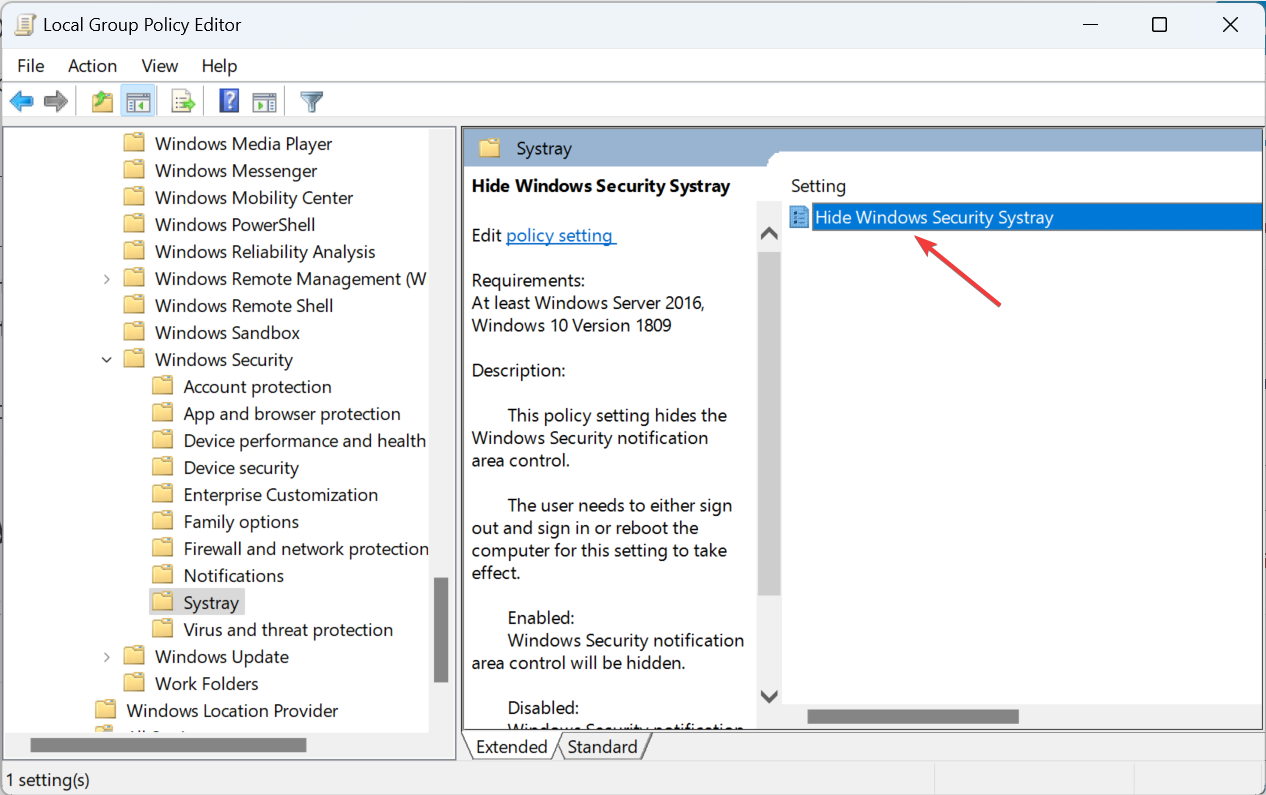Select Device performance and health folder

point(305,441)
